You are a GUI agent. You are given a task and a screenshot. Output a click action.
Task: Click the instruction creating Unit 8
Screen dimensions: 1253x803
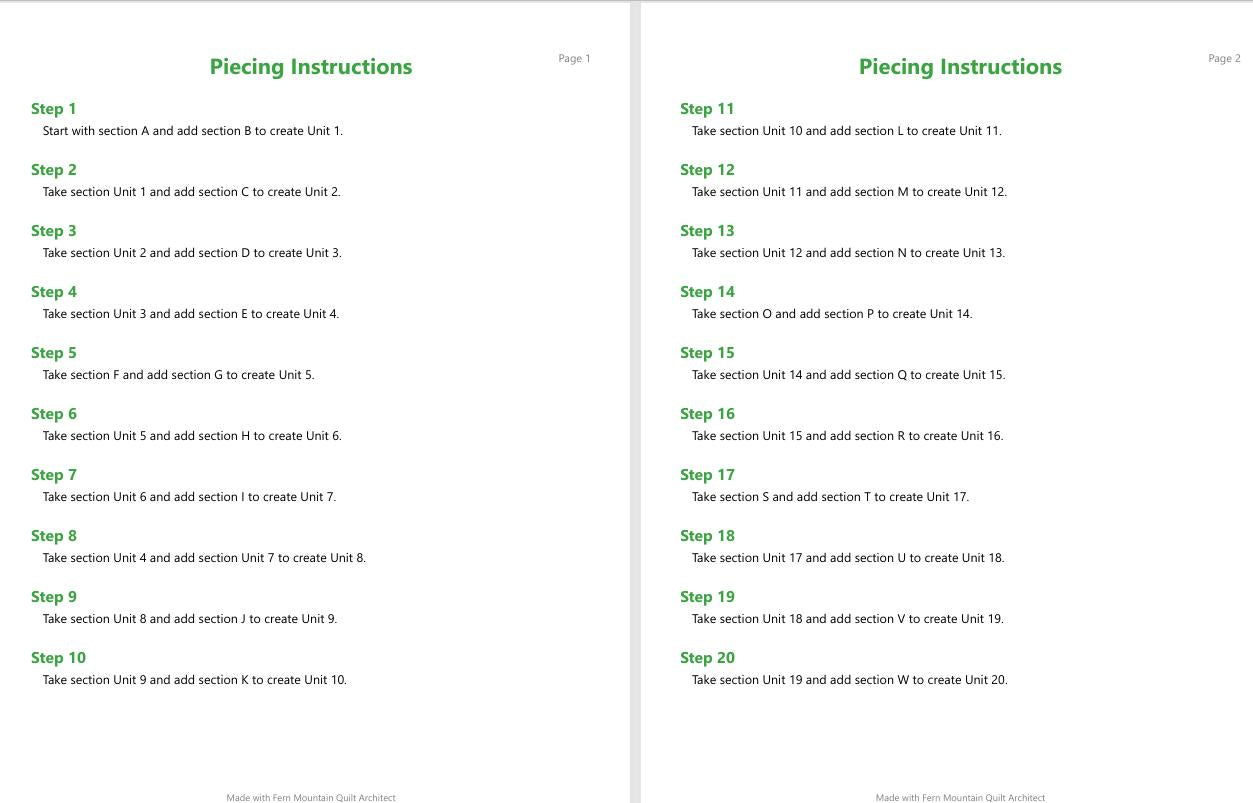coord(204,558)
